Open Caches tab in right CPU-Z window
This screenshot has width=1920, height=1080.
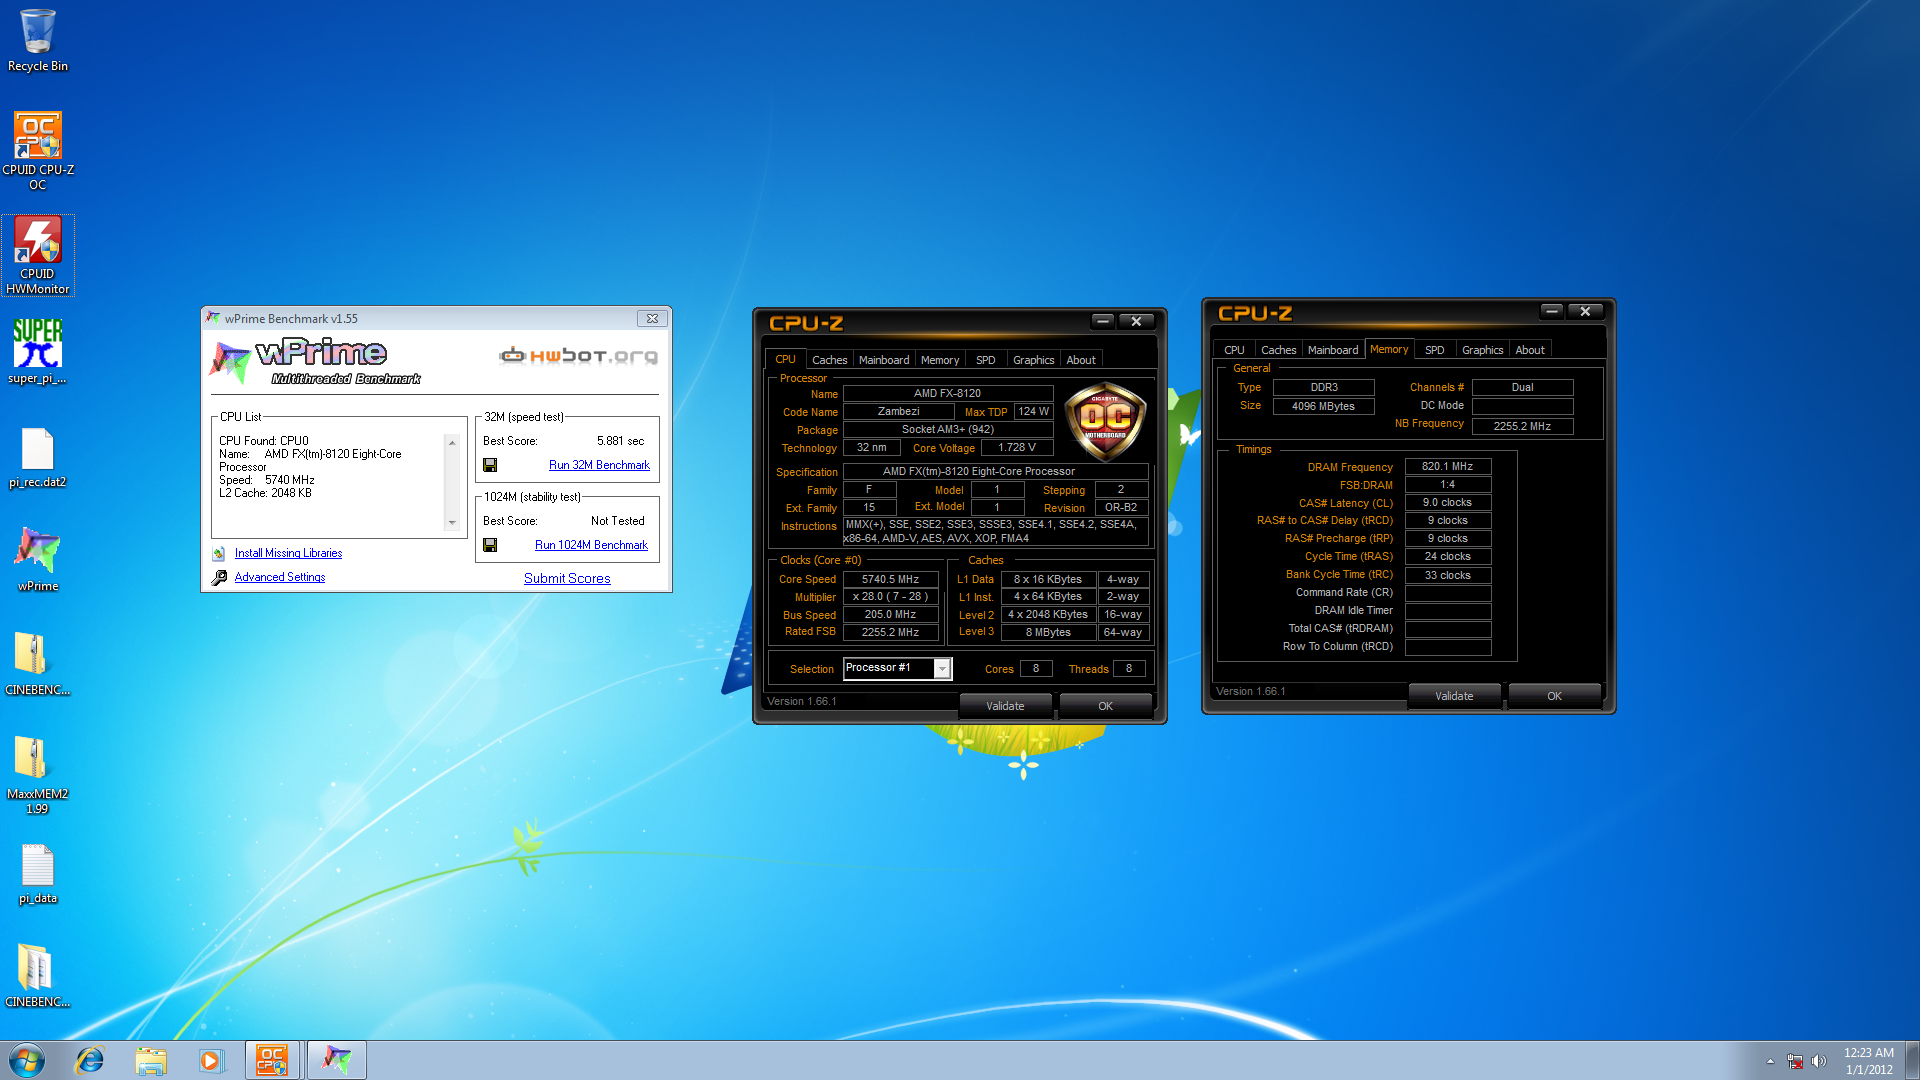[1278, 350]
